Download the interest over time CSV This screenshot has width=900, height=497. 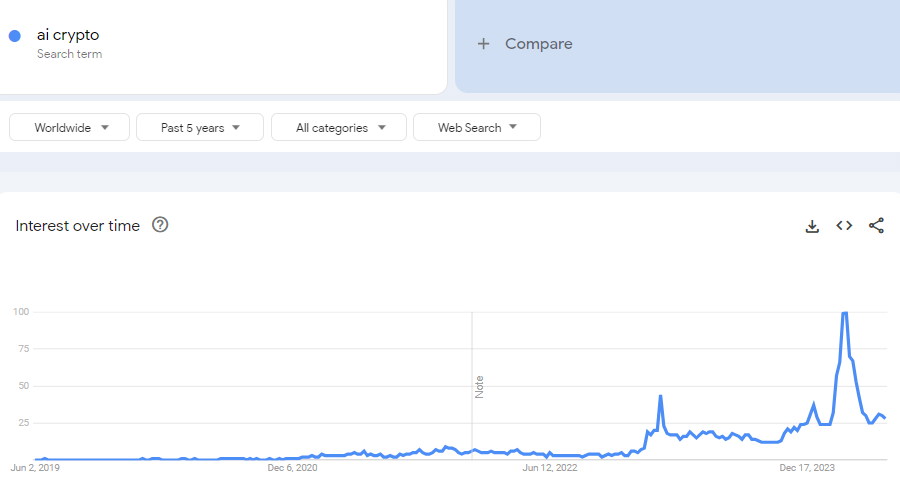point(812,226)
